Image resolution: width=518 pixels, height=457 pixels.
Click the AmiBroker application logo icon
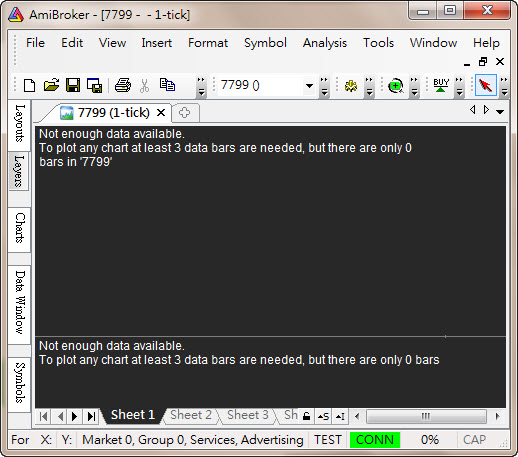click(16, 15)
